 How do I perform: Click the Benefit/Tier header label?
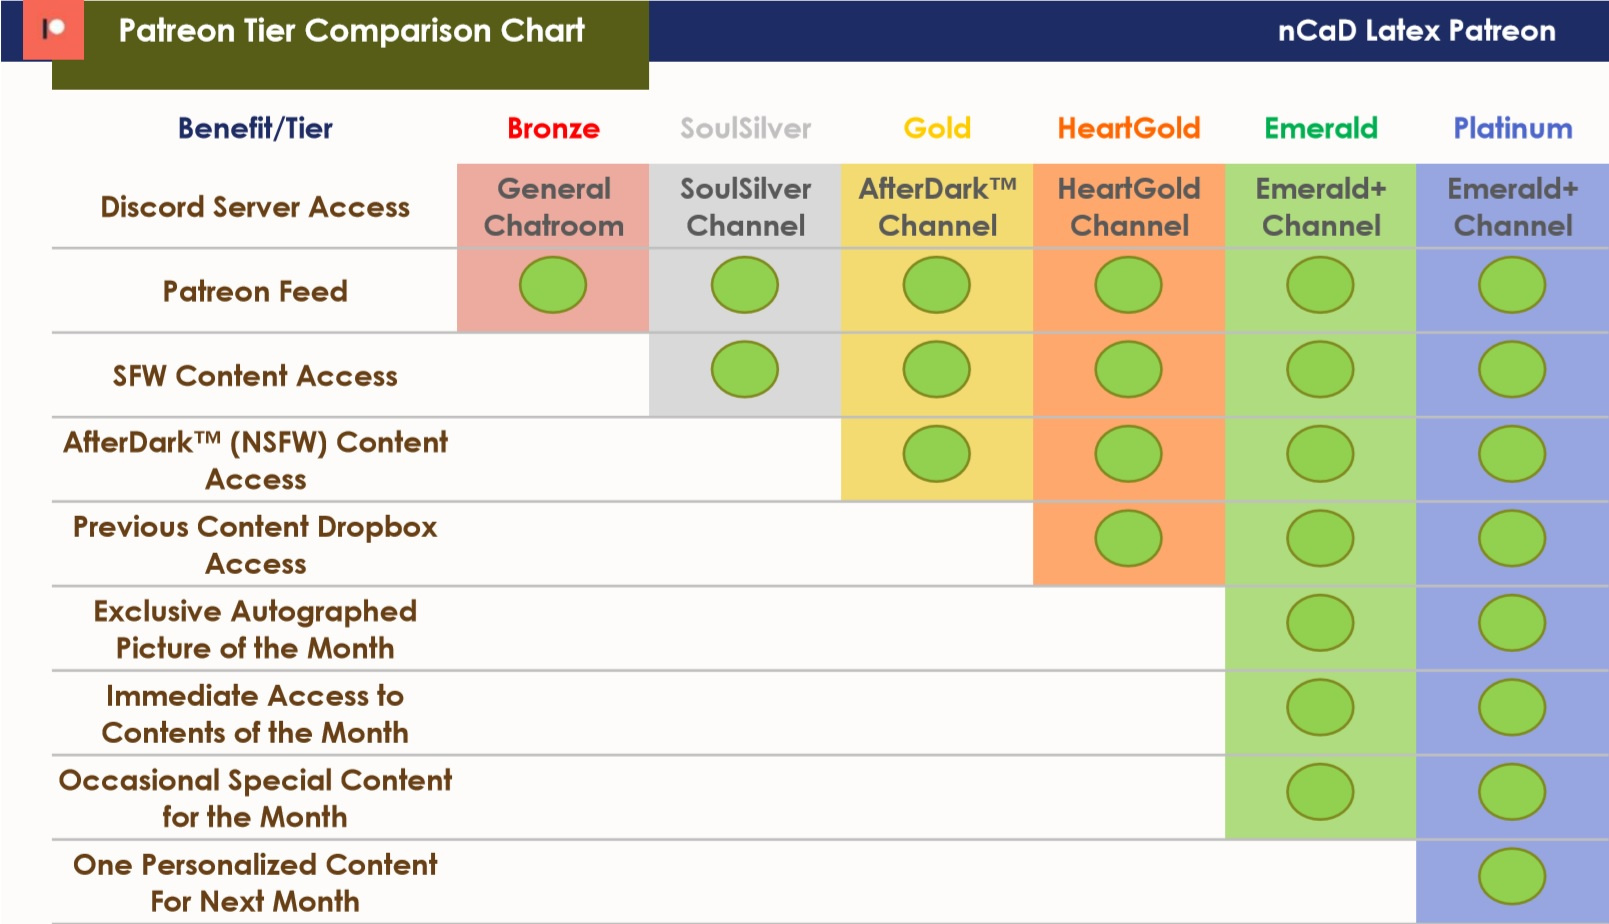pos(255,128)
